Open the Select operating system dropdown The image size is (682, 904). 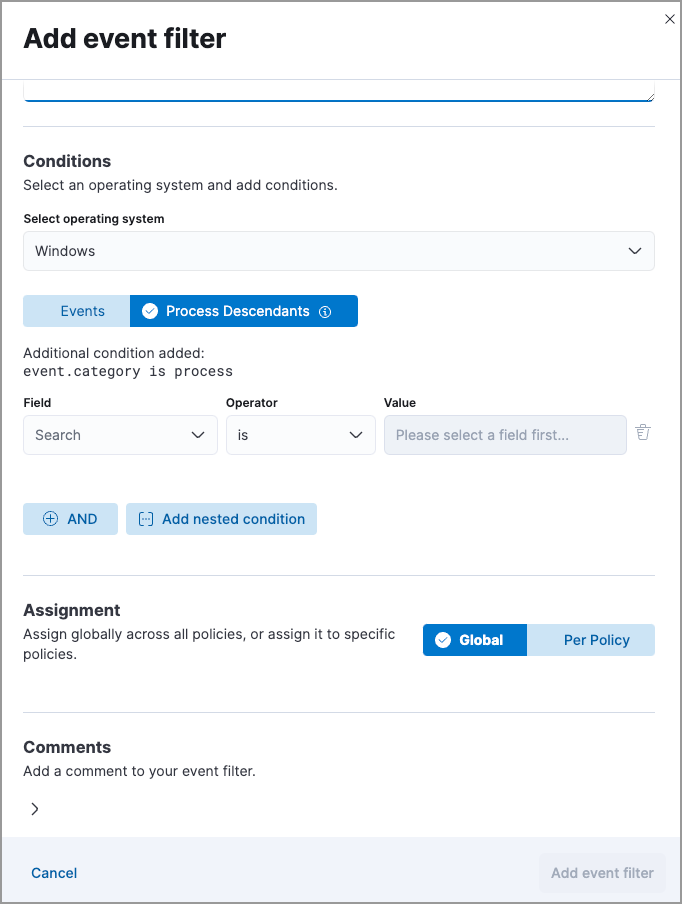coord(339,251)
